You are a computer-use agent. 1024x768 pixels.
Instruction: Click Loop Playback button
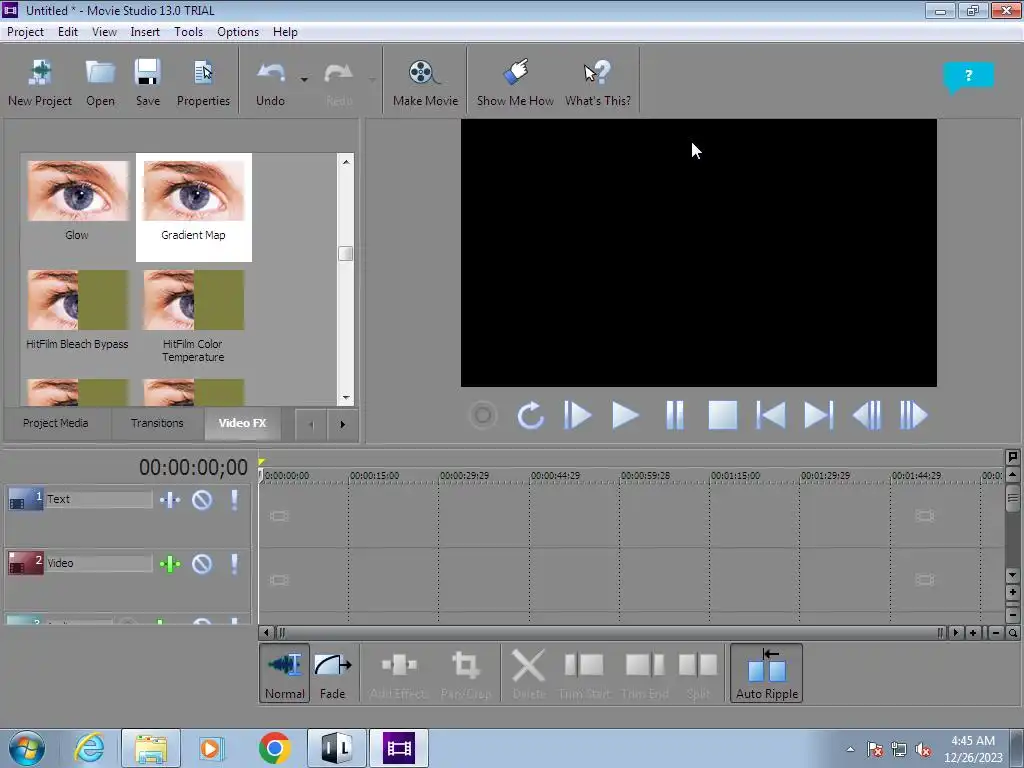tap(530, 415)
